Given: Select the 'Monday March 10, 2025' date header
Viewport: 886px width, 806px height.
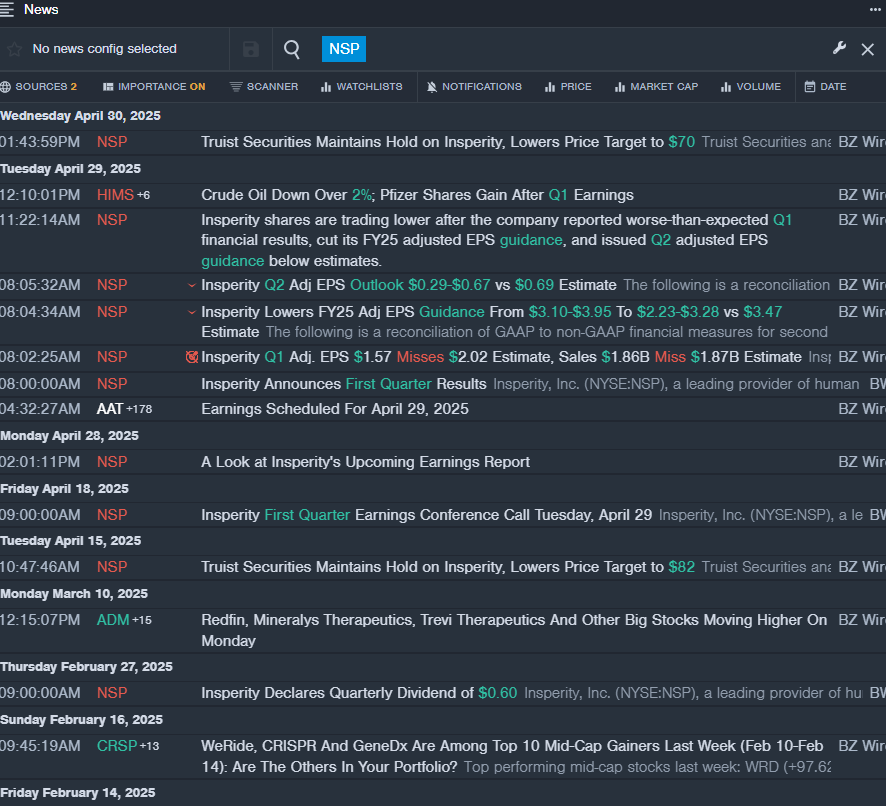Looking at the screenshot, I should coord(74,594).
